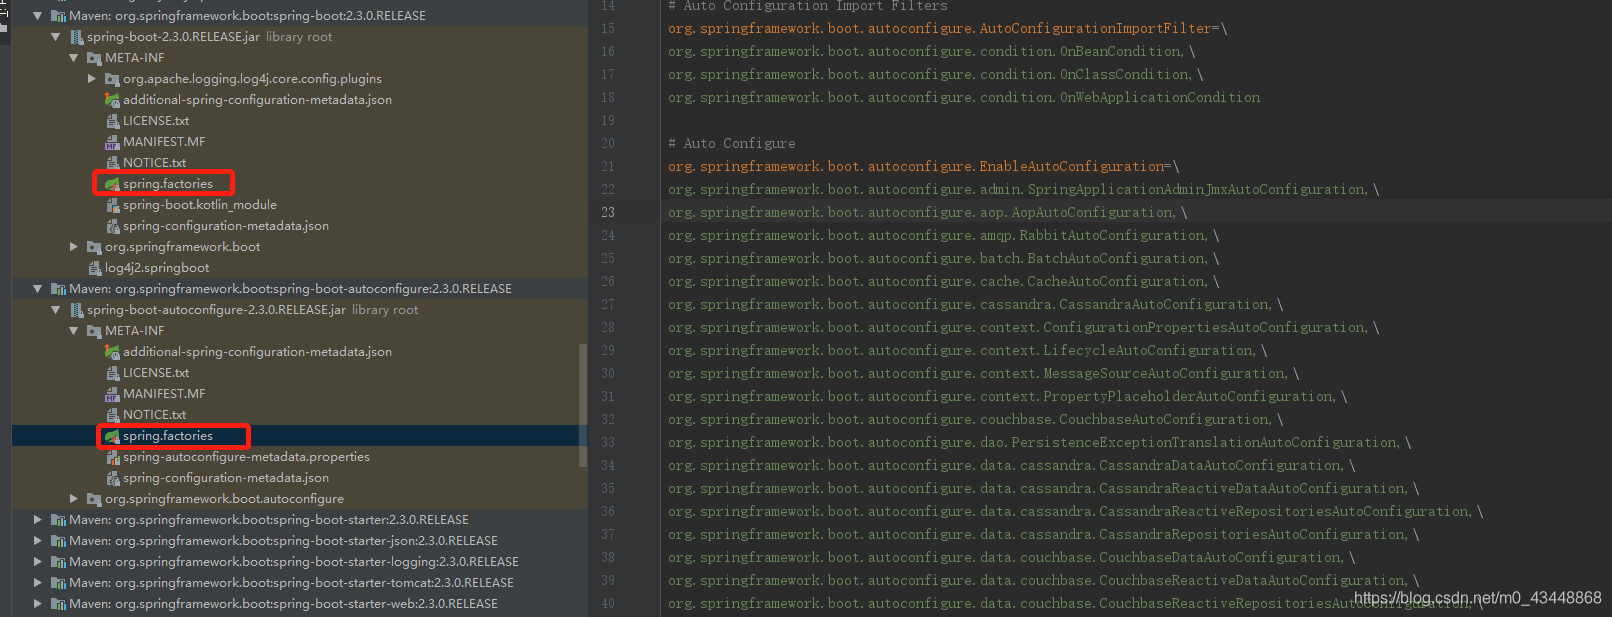Click spring-configuration-metadata.json icon in spring-boot jar

pos(112,226)
